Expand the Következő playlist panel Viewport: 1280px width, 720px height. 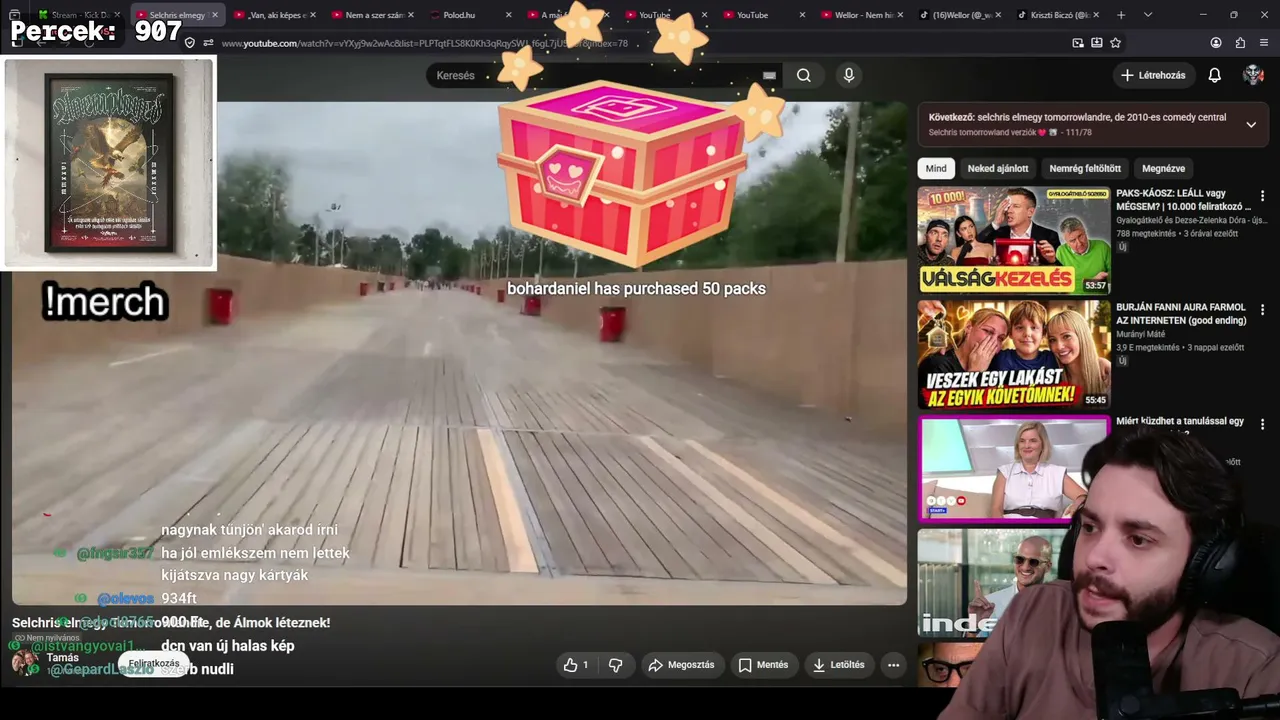1251,124
